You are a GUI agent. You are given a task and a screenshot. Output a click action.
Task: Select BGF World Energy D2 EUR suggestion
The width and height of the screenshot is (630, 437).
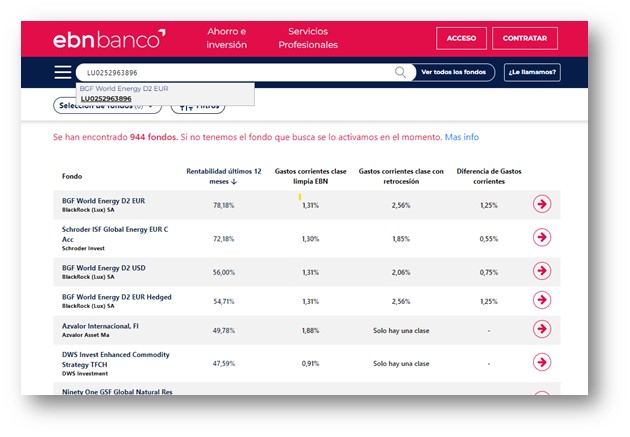124,88
